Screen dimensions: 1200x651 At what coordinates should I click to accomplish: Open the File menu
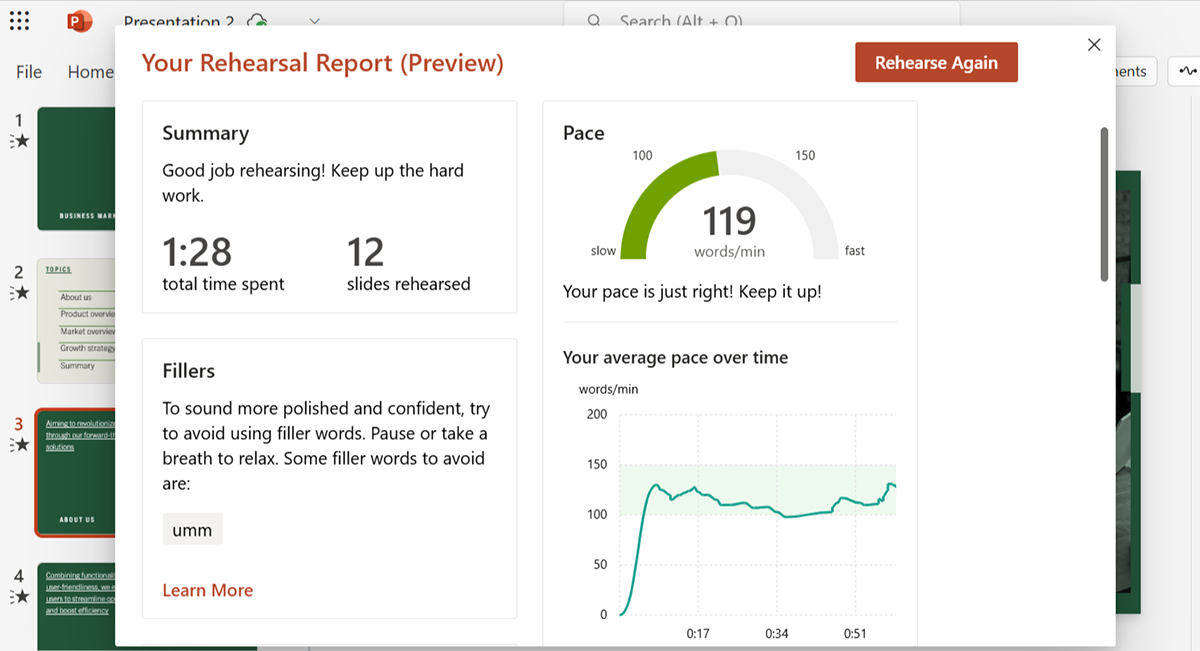[x=29, y=72]
